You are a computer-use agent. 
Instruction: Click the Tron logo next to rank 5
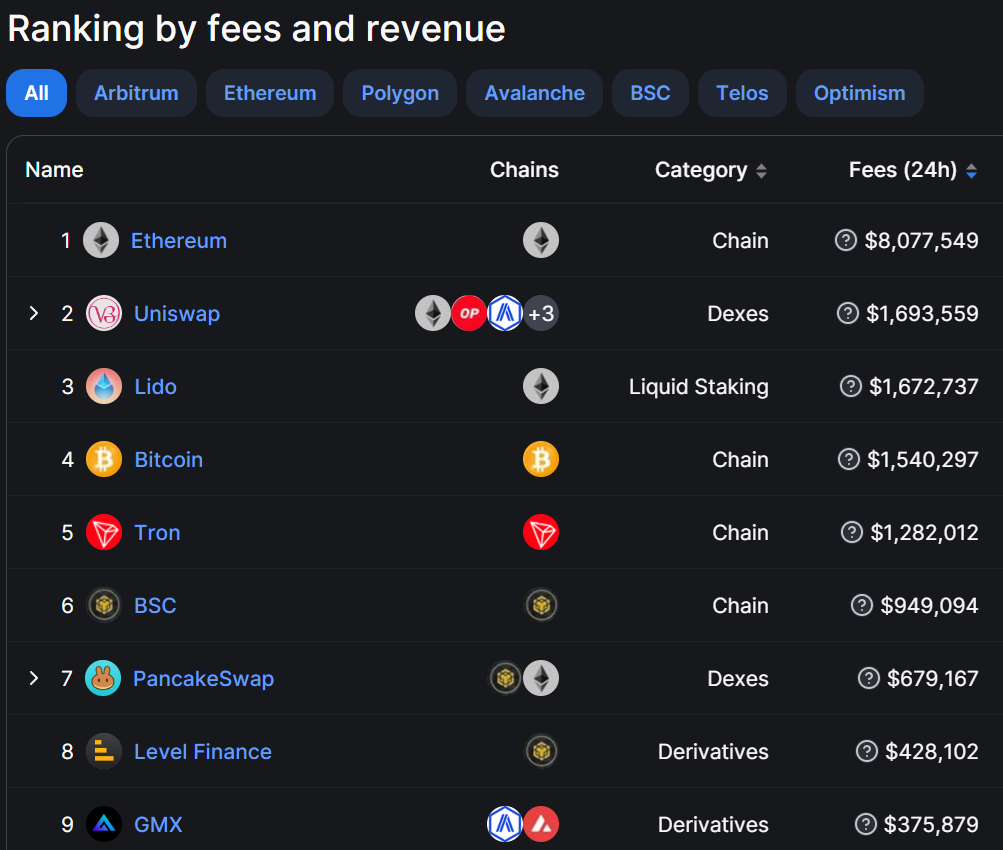[104, 532]
